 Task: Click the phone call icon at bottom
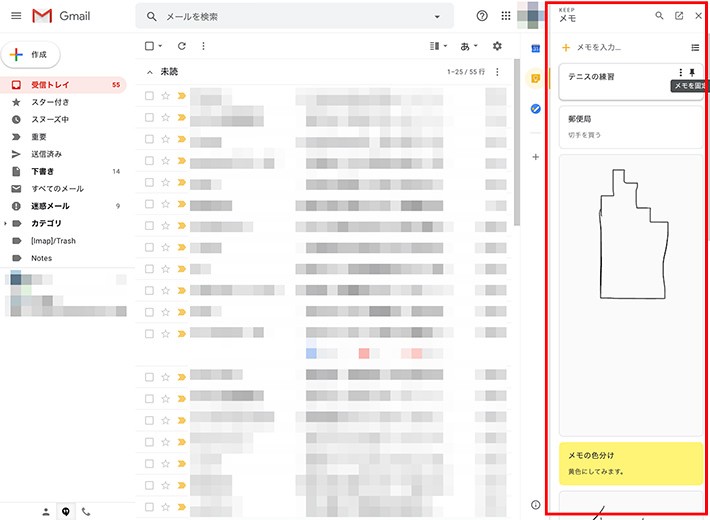(x=86, y=512)
